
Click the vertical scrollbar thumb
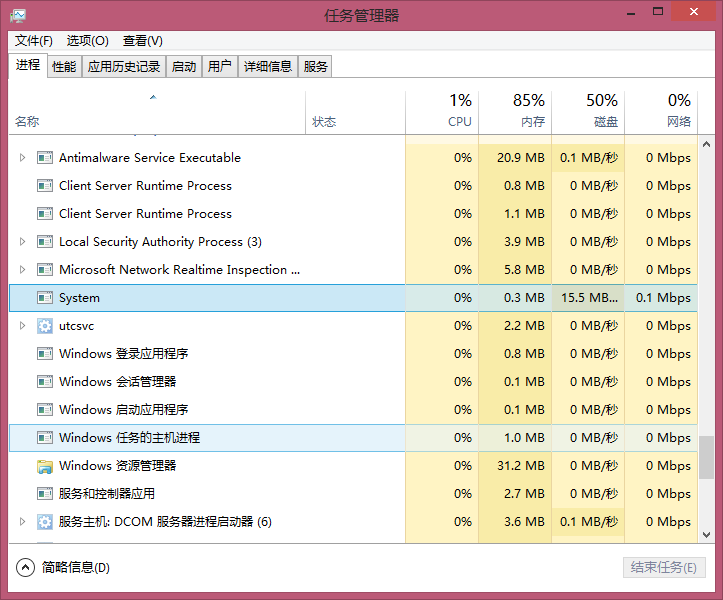tap(706, 457)
